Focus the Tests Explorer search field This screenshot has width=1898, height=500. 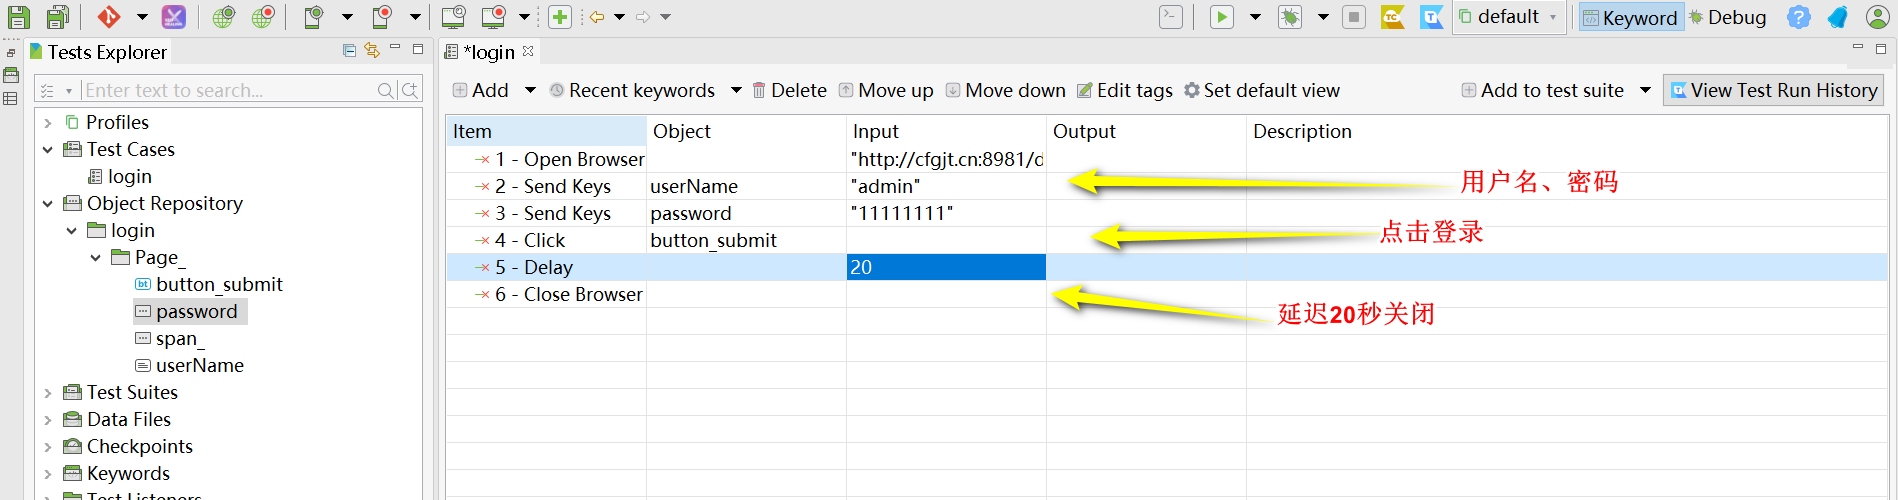click(x=228, y=90)
